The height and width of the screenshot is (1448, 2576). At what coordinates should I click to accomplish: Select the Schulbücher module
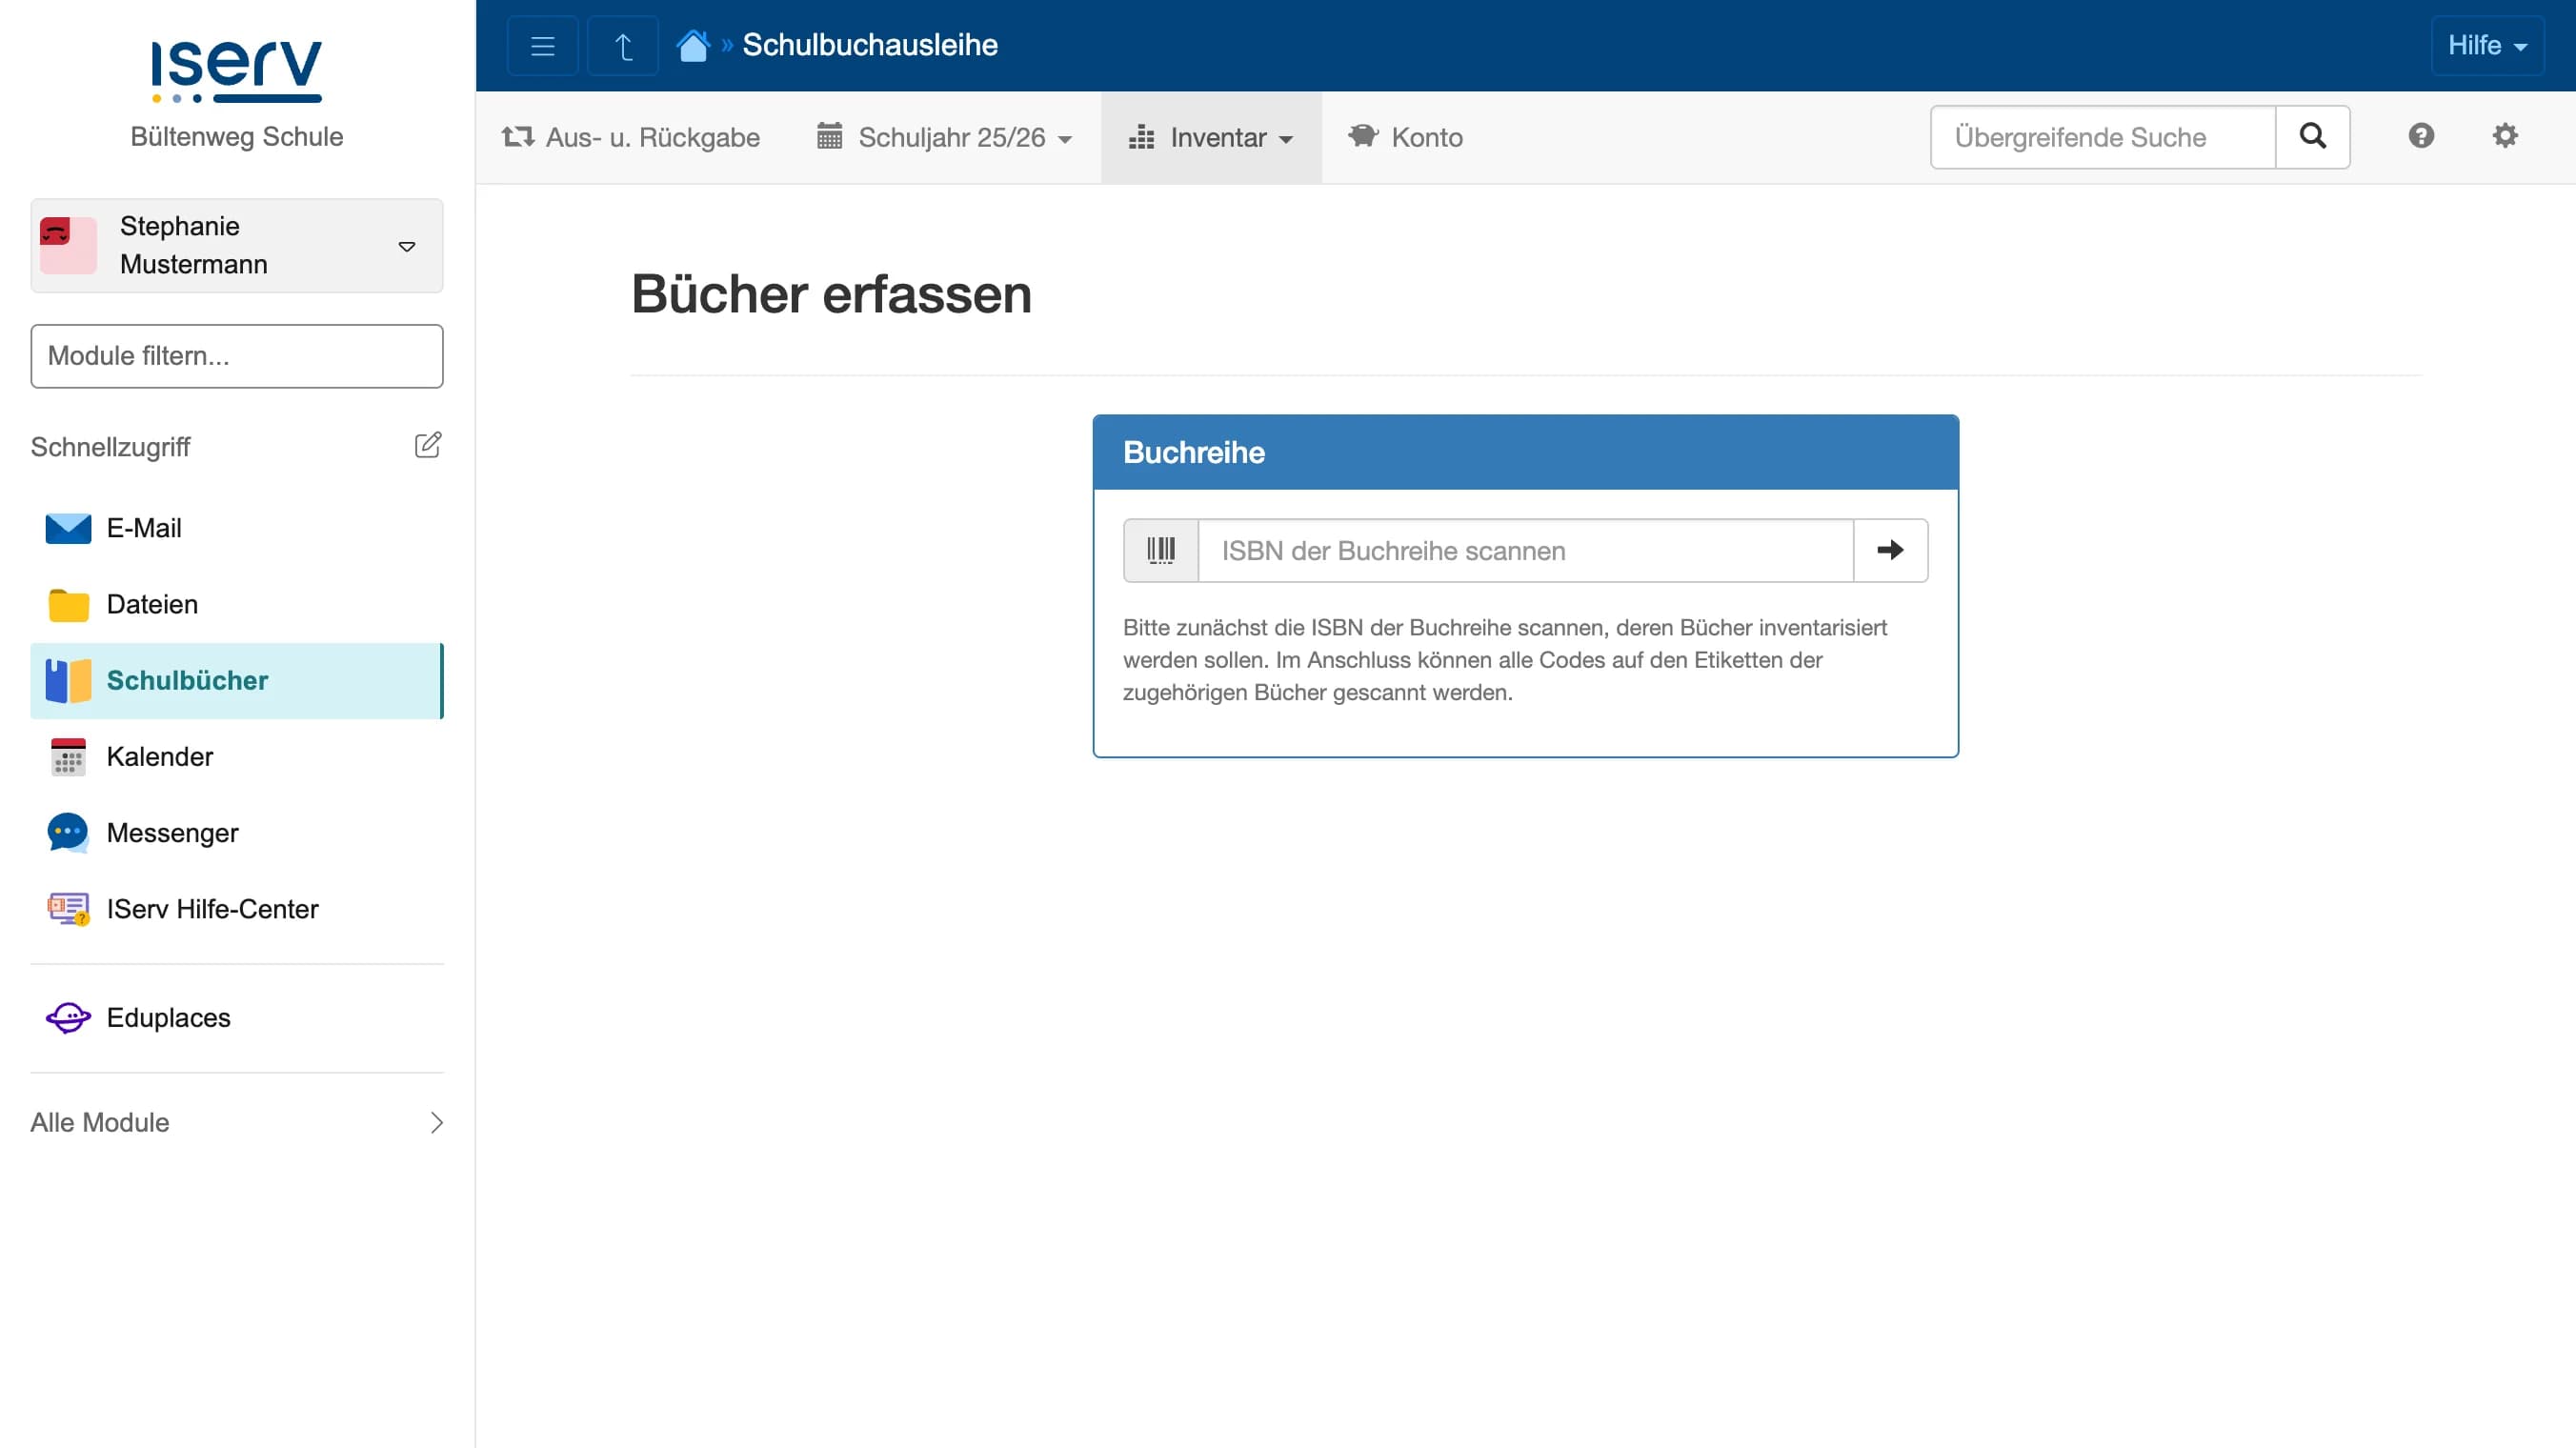coord(186,680)
